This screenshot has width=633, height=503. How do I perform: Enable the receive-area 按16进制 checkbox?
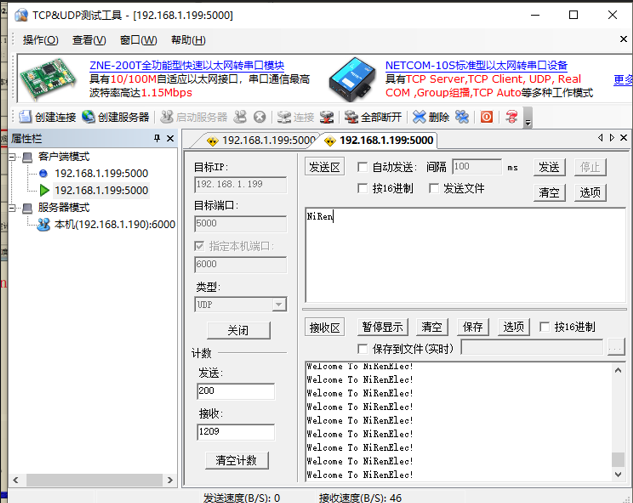[x=545, y=327]
